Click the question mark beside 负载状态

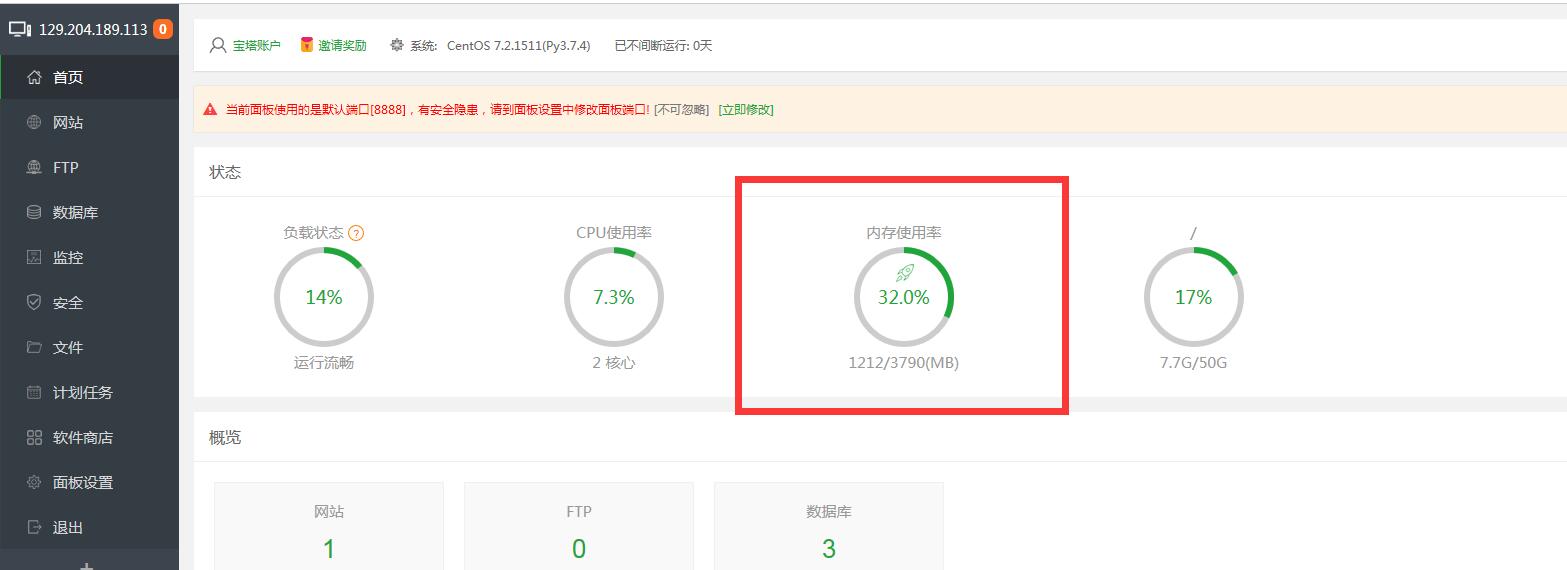pos(356,233)
